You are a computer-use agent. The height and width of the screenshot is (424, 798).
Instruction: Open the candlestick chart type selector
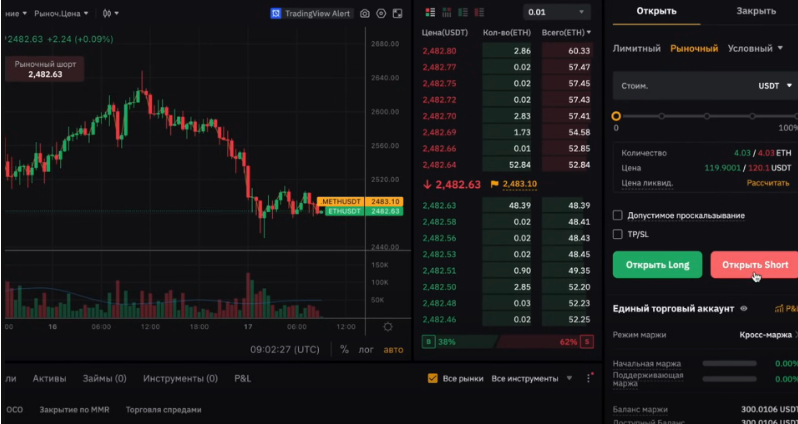point(110,13)
